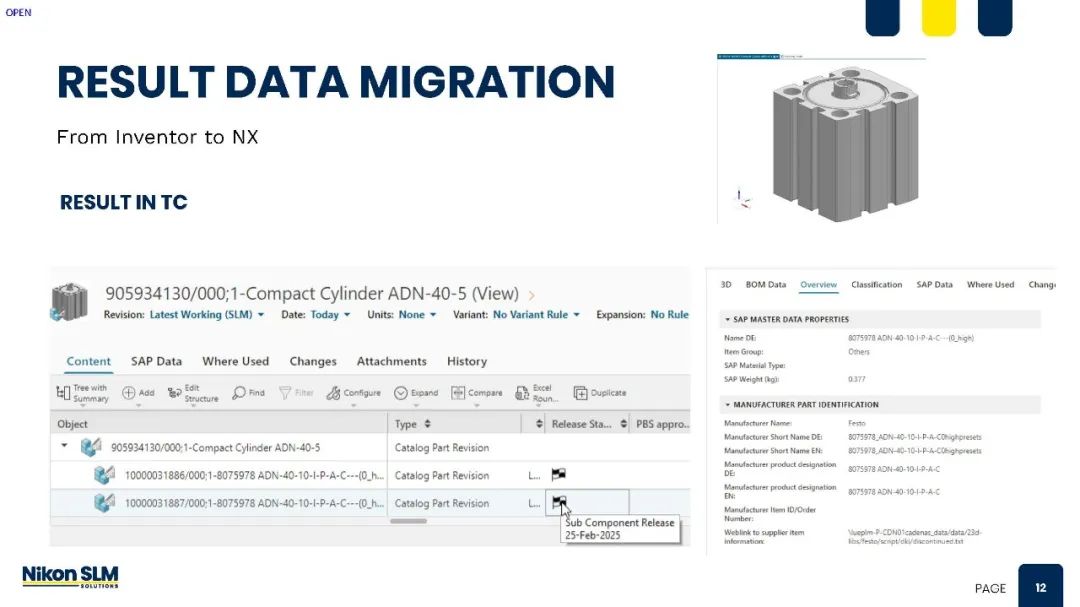Select row 10000031887 ADN-40-10-I-P-A-C
Screen dimensions: 1080x607
(x=370, y=503)
